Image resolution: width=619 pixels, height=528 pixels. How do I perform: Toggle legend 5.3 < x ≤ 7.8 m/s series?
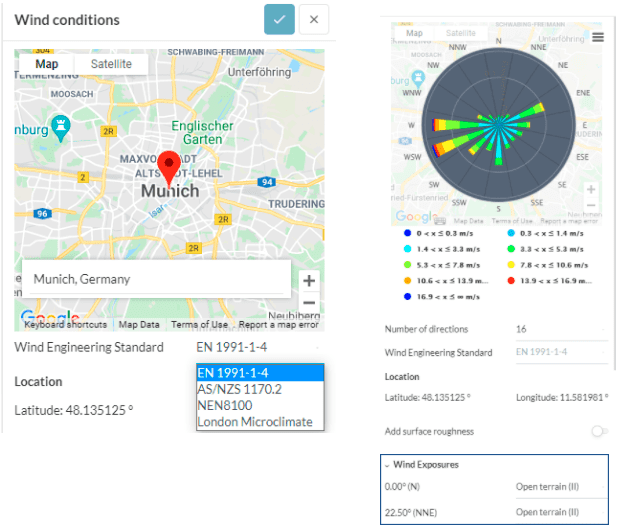[442, 265]
